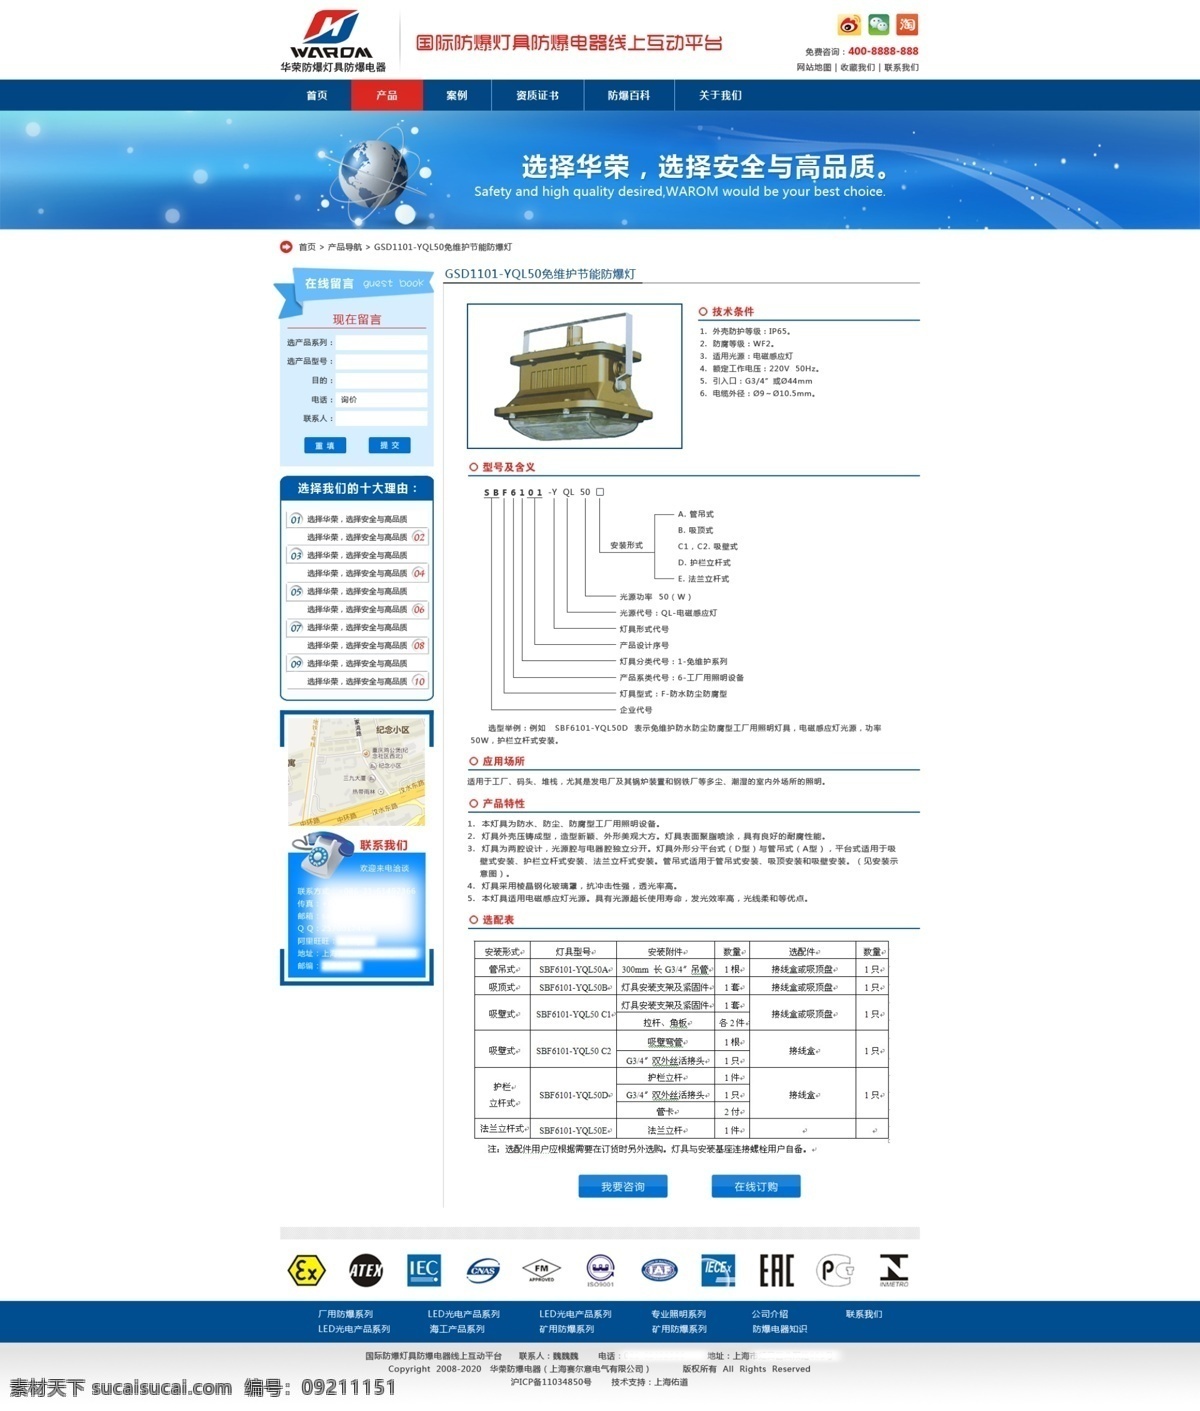This screenshot has width=1200, height=1411.
Task: Open 产品导航 in the breadcrumb
Action: [345, 247]
